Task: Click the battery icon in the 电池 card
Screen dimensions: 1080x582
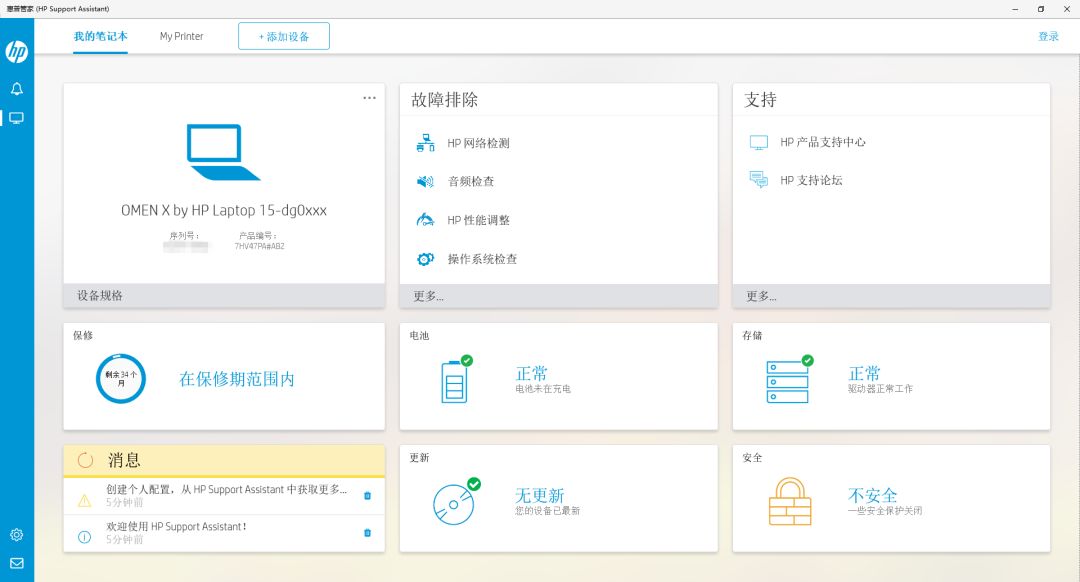Action: pyautogui.click(x=456, y=380)
